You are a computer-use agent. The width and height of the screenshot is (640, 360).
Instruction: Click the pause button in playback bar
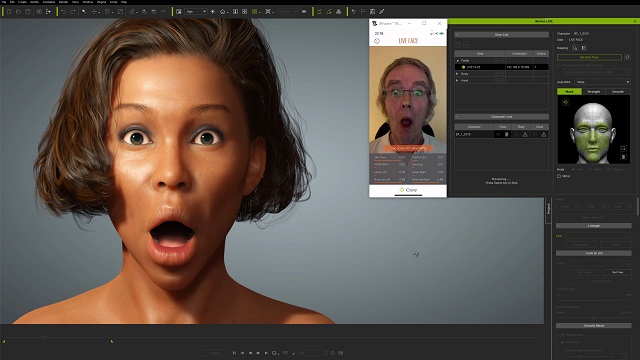point(234,353)
